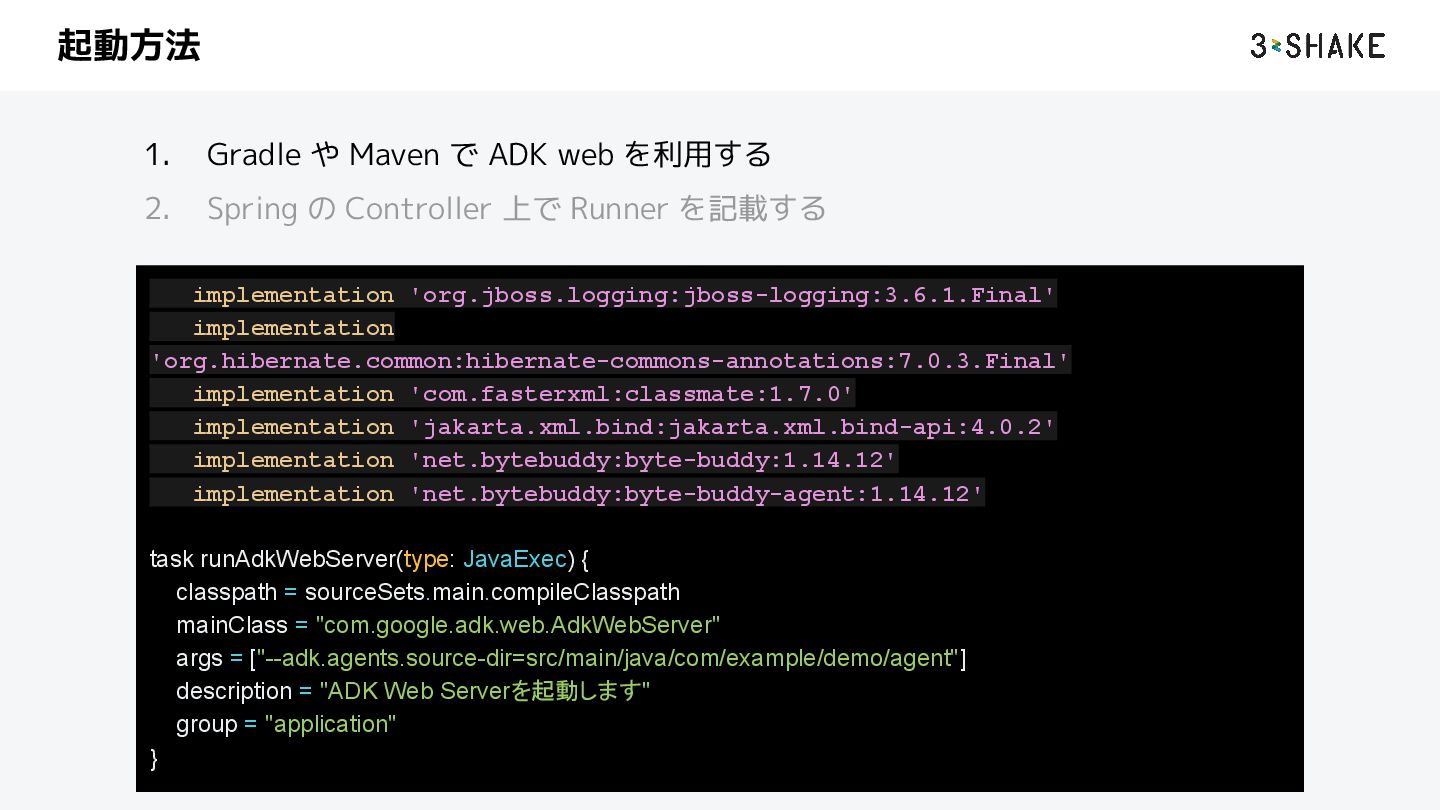Click the lone 'implementation' keyword above the hibernate string
Image resolution: width=1440 pixels, height=810 pixels.
(293, 328)
